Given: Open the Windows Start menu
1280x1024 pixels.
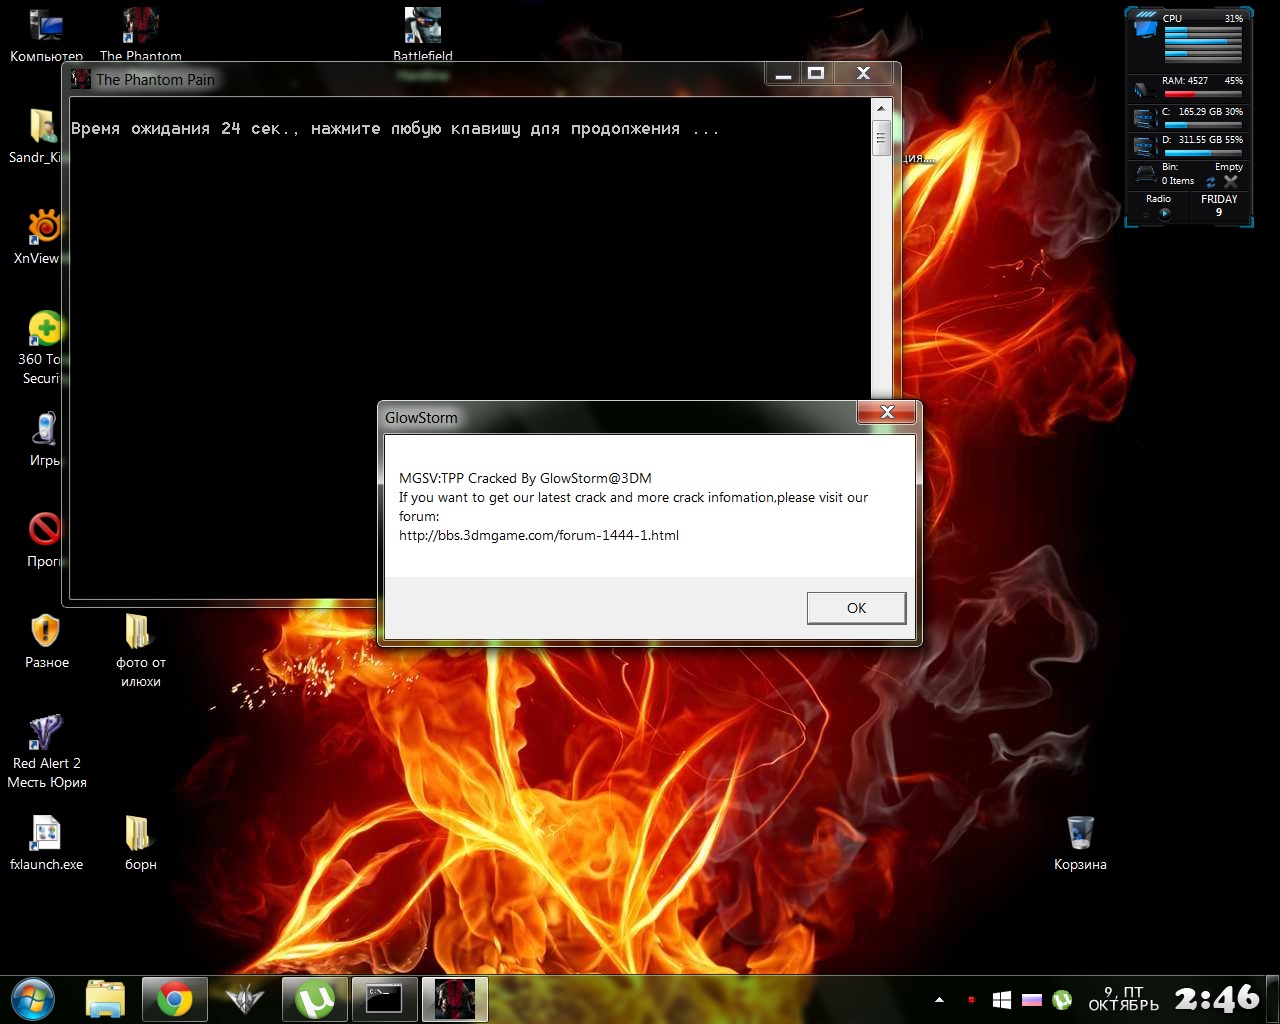Looking at the screenshot, I should [32, 999].
